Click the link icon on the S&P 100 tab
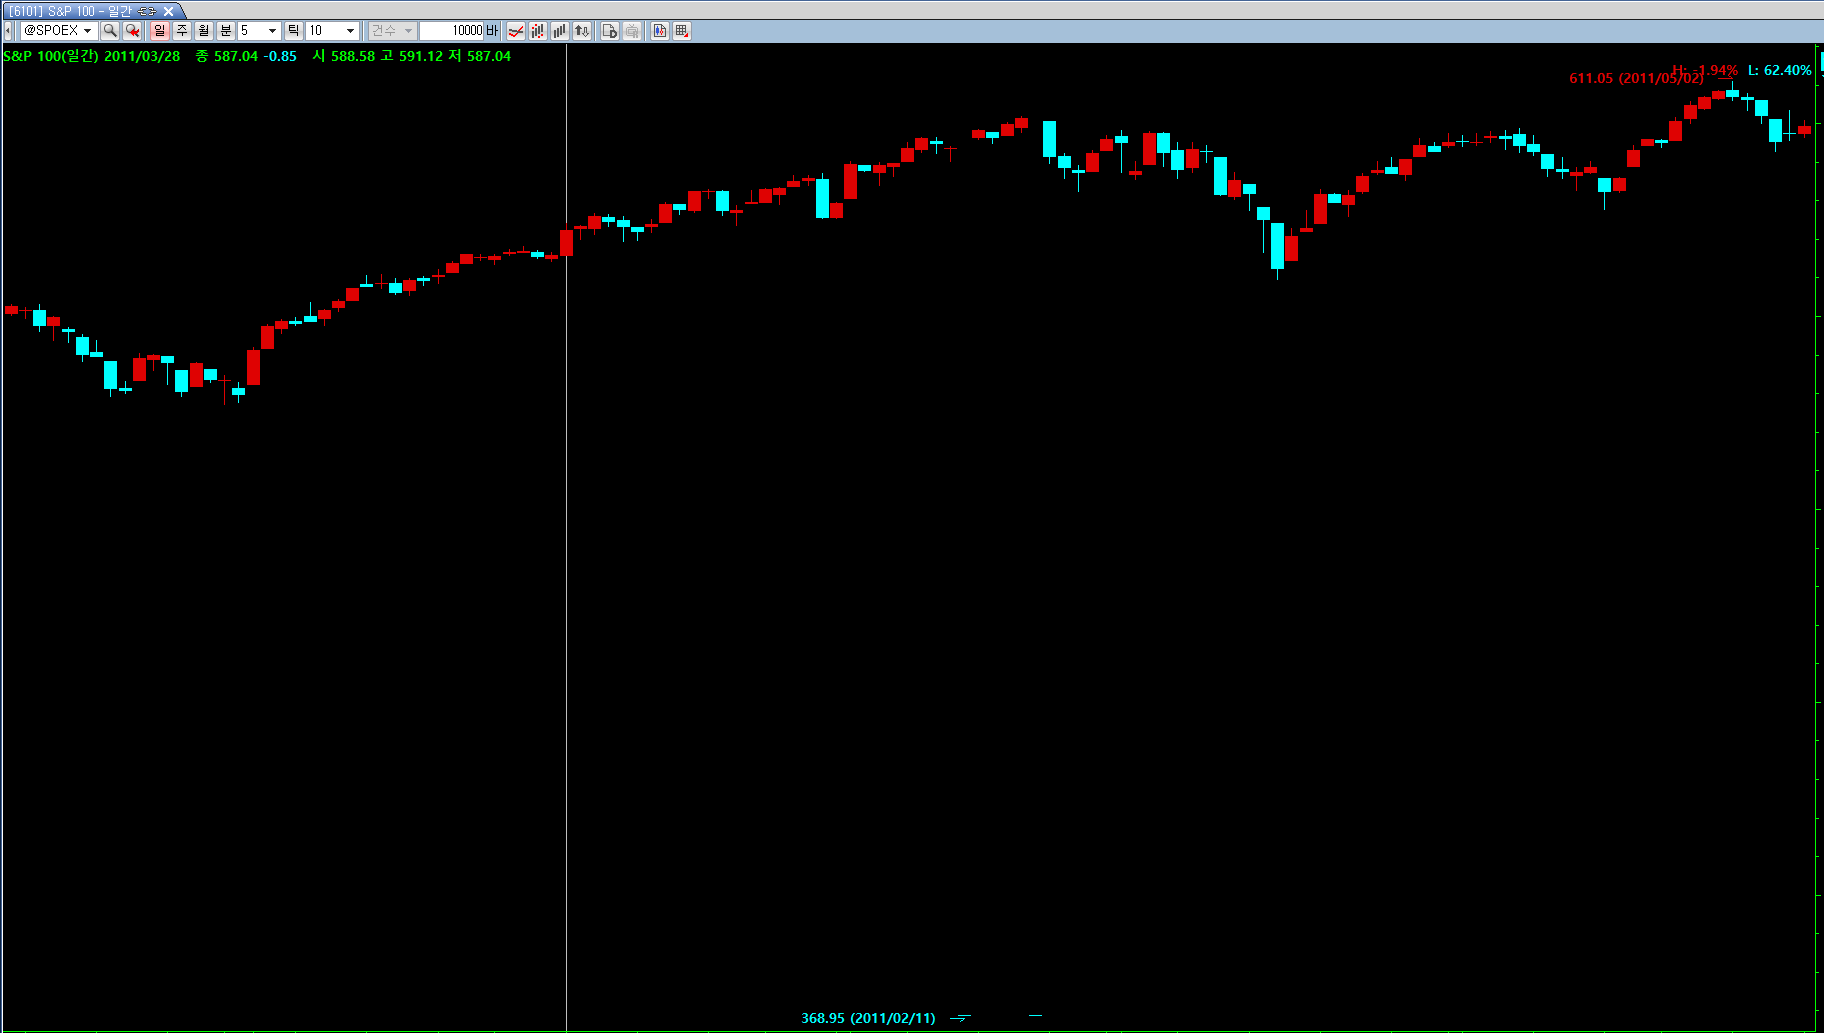Viewport: 1824px width, 1033px height. click(x=147, y=11)
